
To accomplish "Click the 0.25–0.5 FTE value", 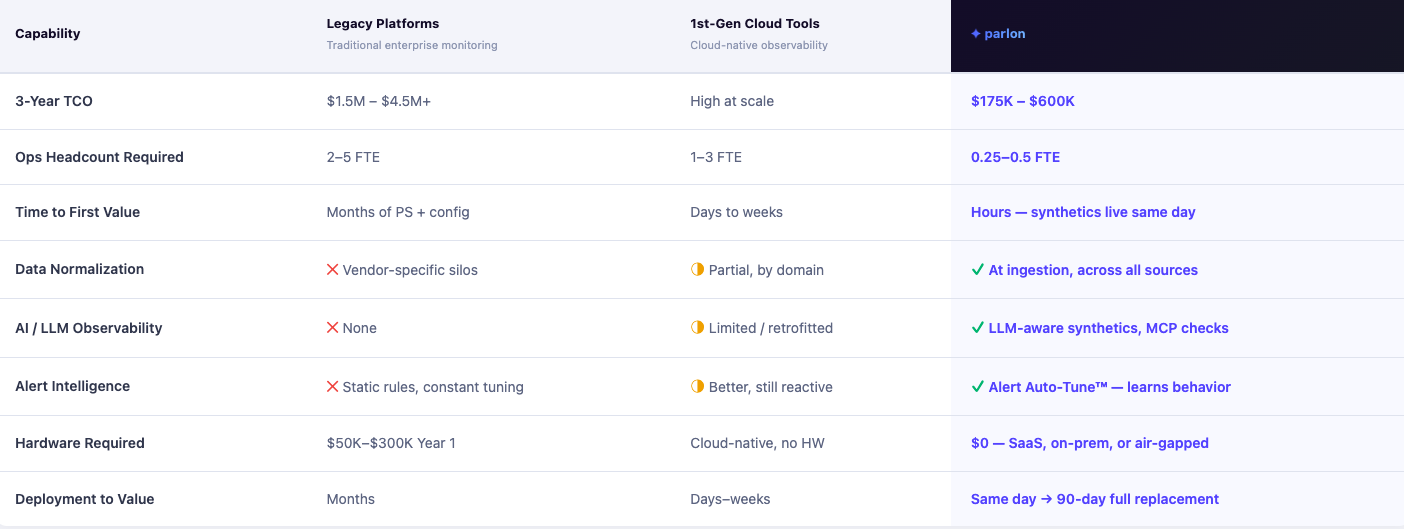I will (1015, 157).
